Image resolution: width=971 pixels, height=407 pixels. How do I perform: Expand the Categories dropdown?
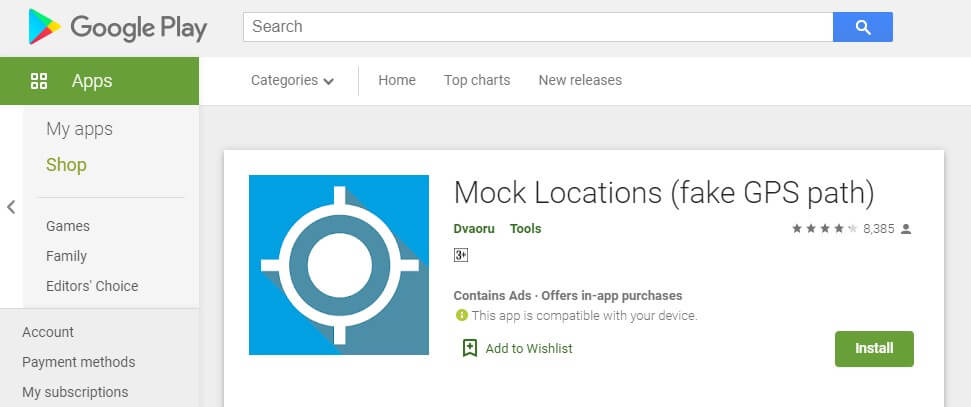[292, 81]
